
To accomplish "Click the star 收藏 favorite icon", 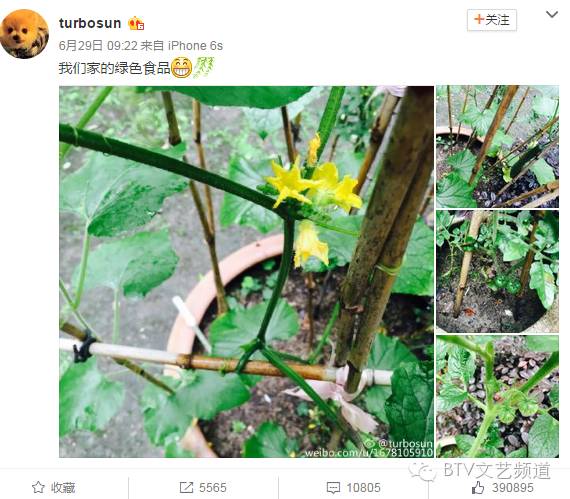I will 38,487.
